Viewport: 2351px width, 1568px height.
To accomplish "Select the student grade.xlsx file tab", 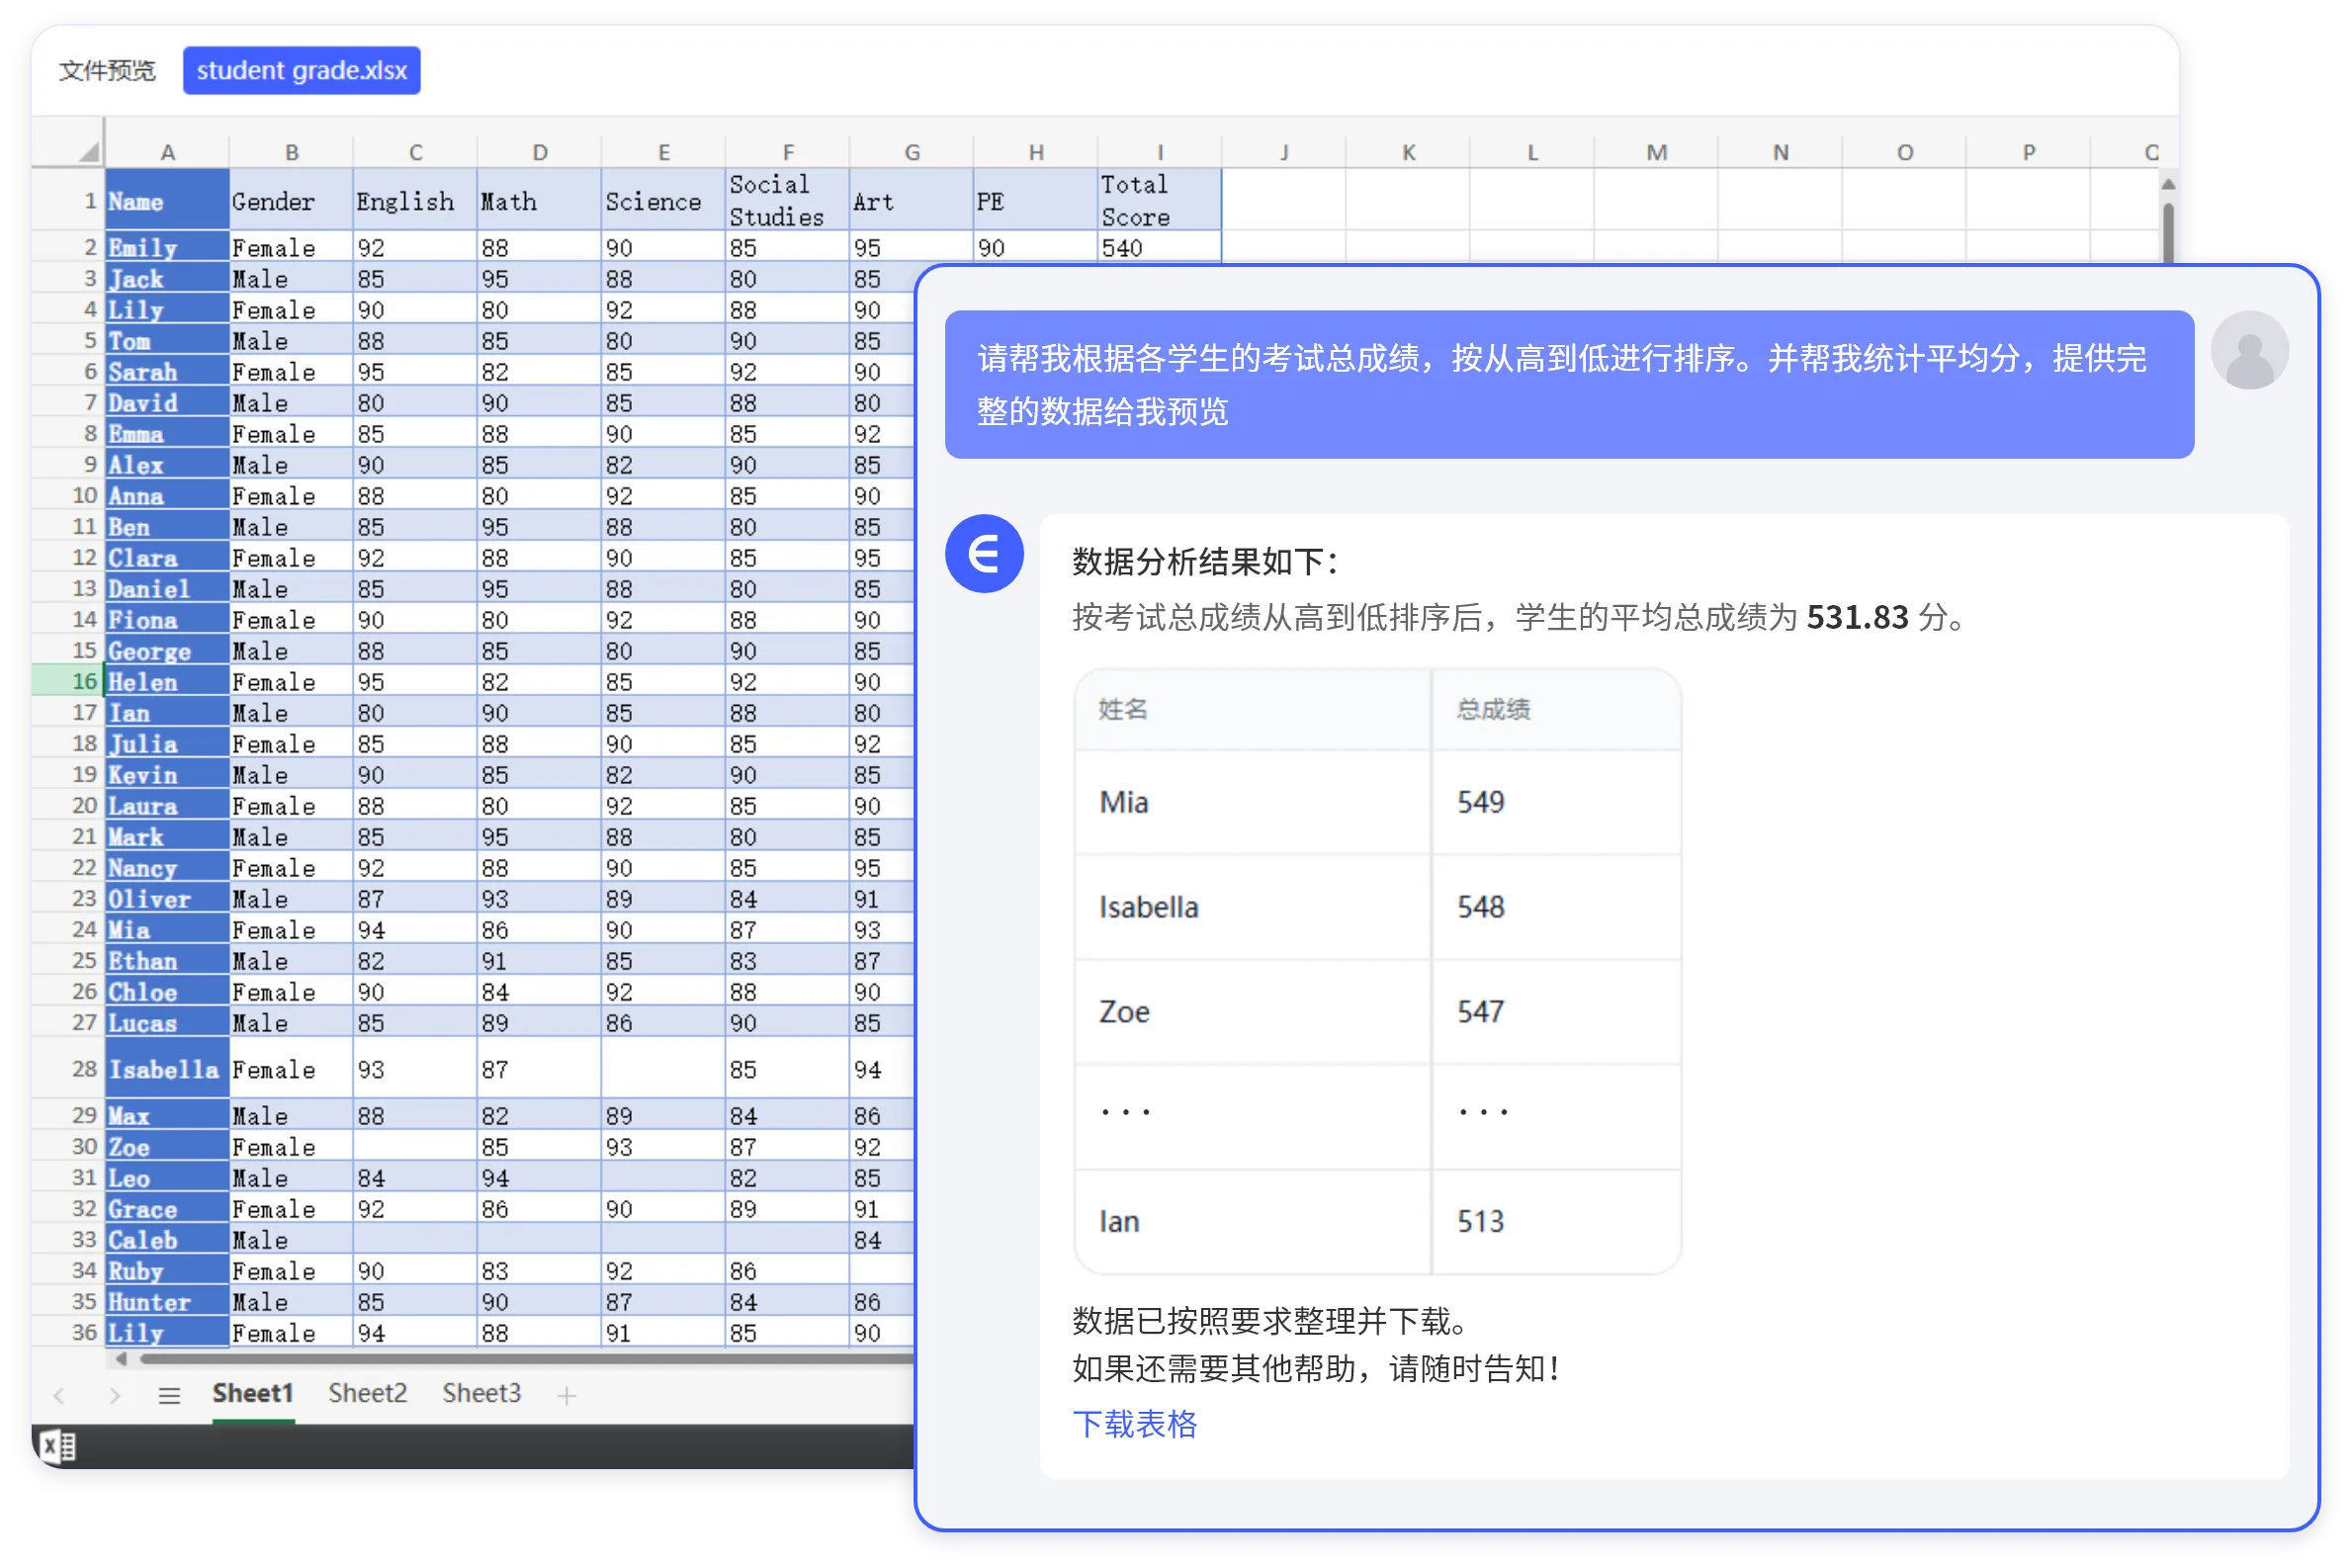I will click(x=302, y=70).
